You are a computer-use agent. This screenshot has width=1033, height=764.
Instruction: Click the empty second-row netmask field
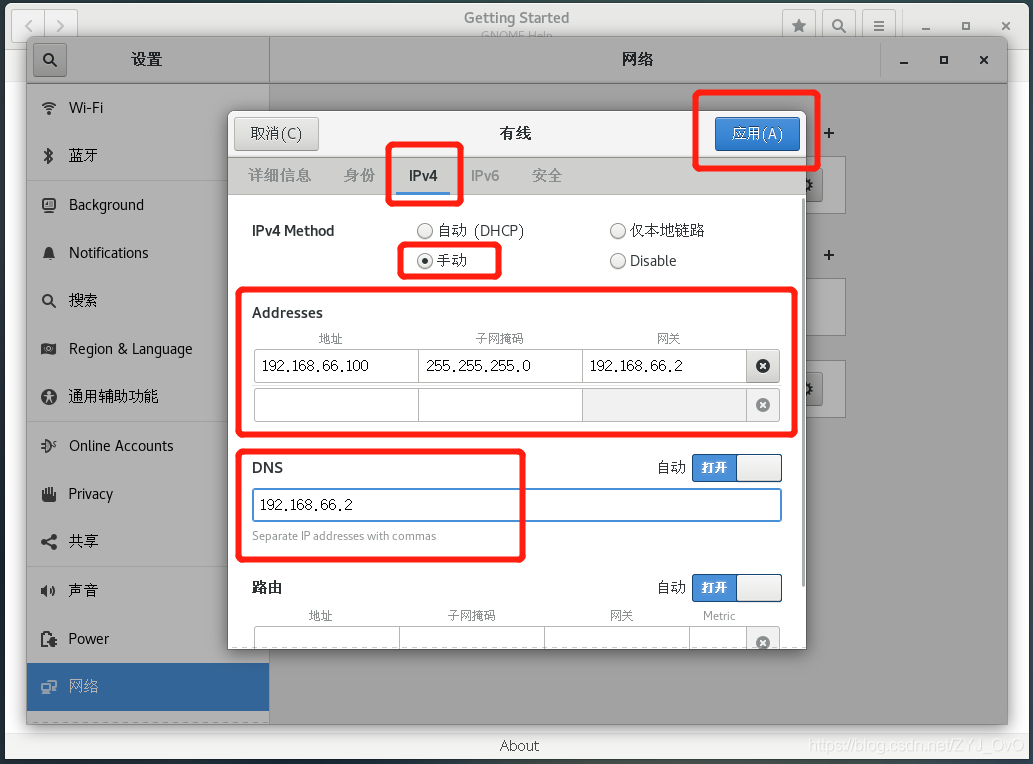500,405
